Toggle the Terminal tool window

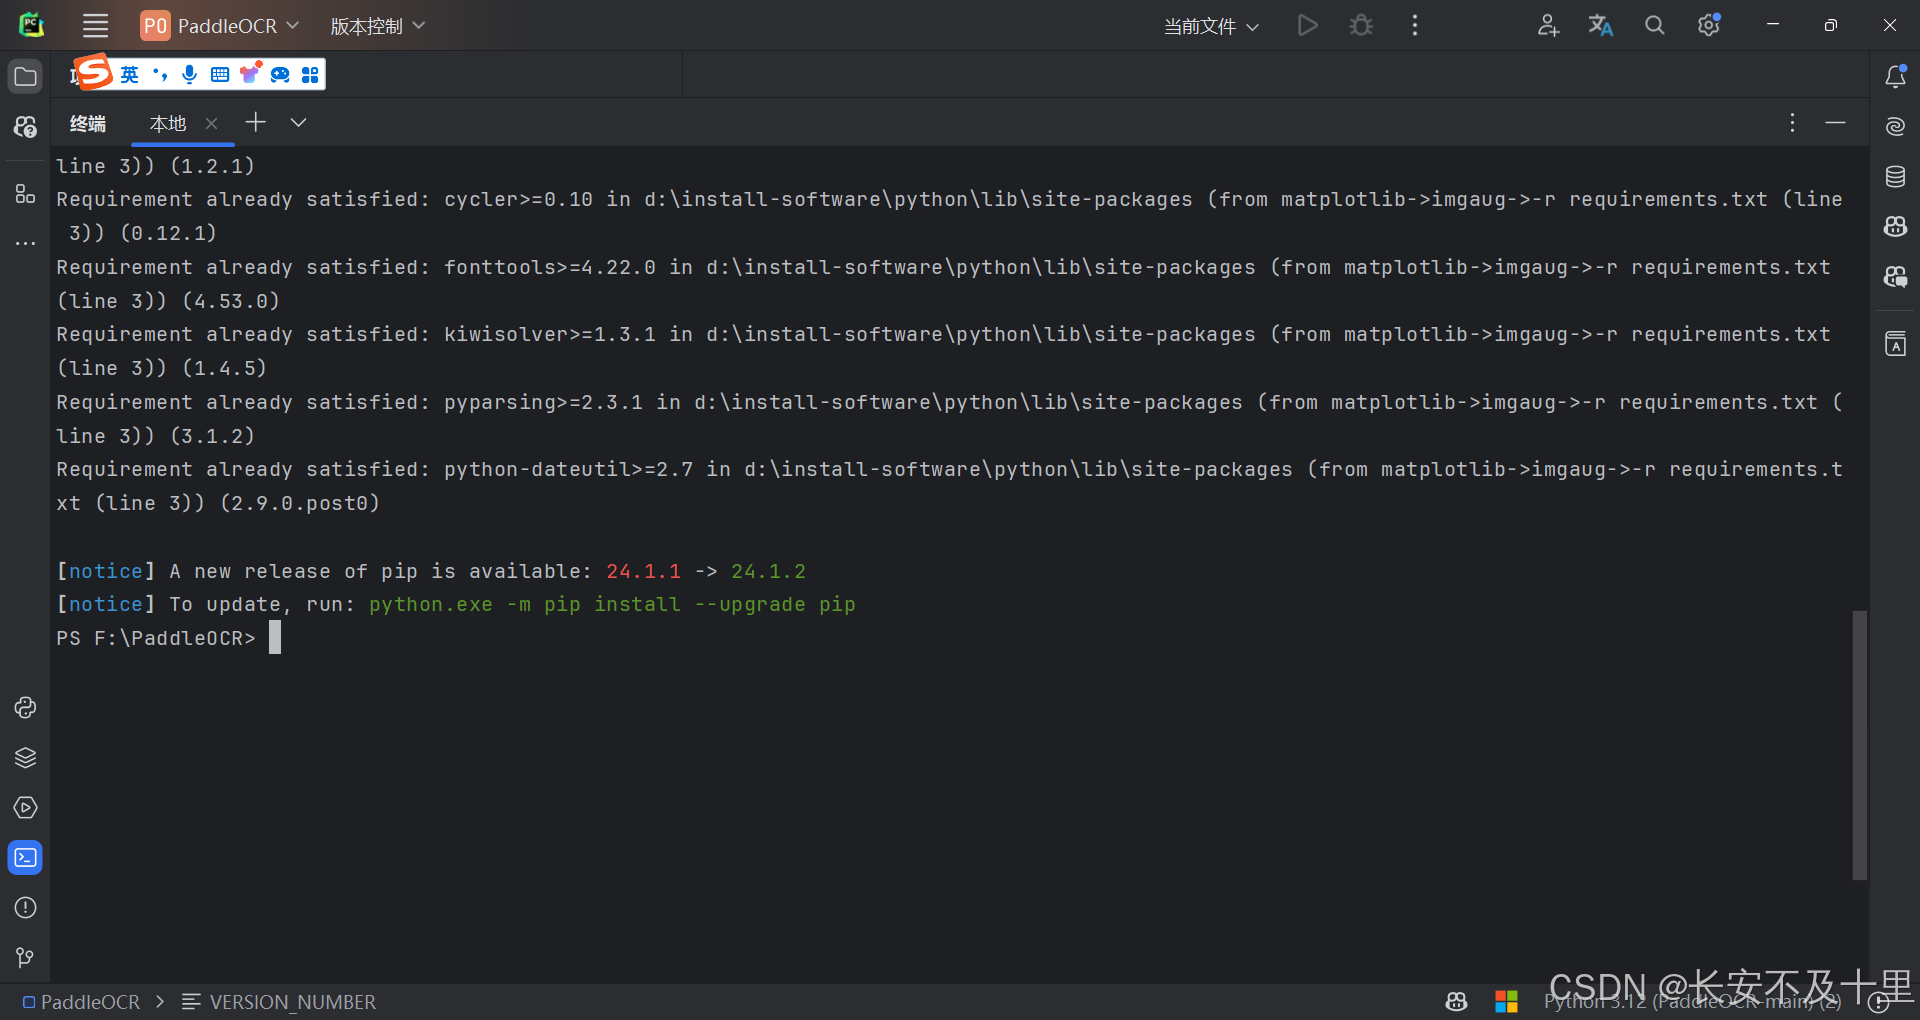[x=25, y=858]
